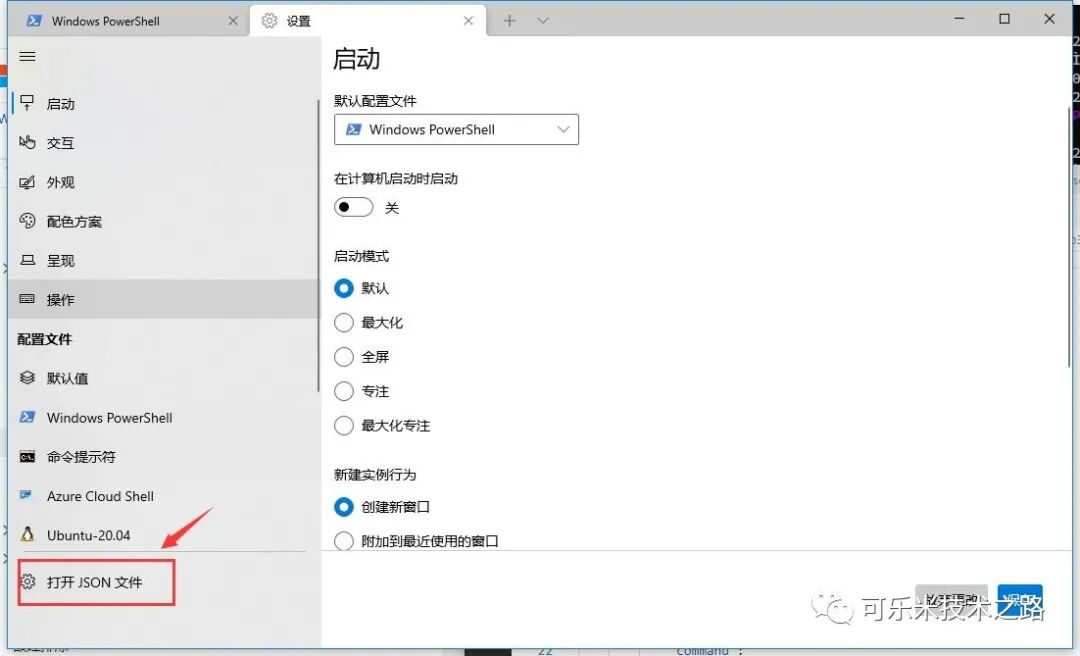Open the 命令提示符 profile settings
The height and width of the screenshot is (656, 1080).
78,457
